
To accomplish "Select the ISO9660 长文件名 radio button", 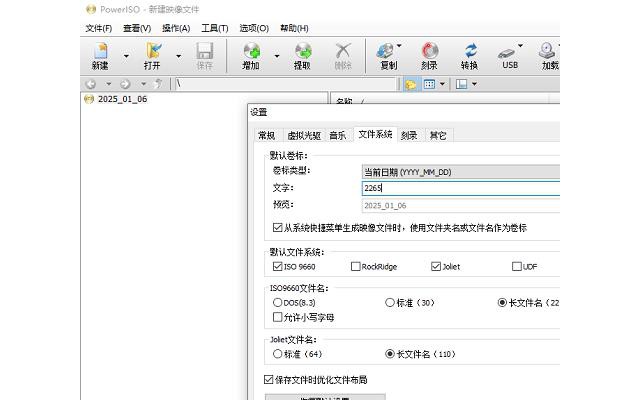I will [x=502, y=302].
